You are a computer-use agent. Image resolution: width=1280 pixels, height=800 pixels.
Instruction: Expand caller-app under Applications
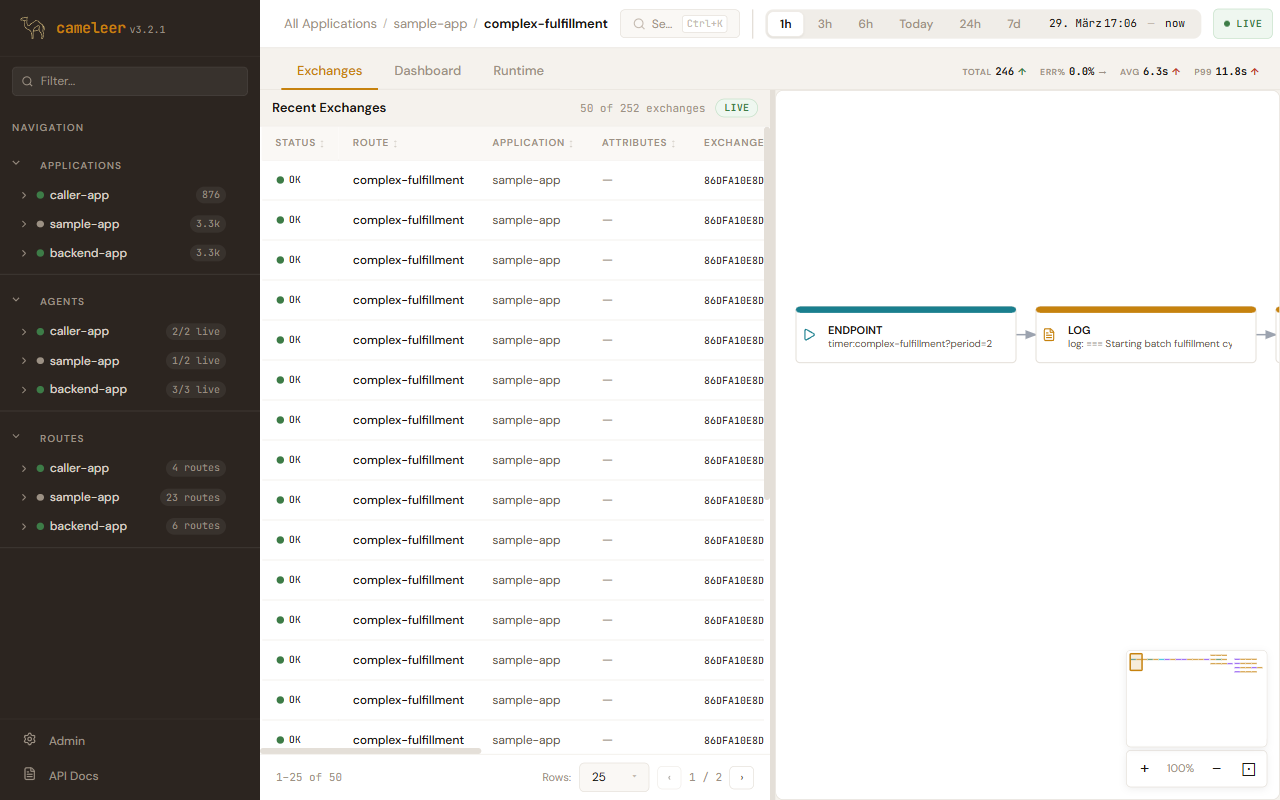coord(24,196)
